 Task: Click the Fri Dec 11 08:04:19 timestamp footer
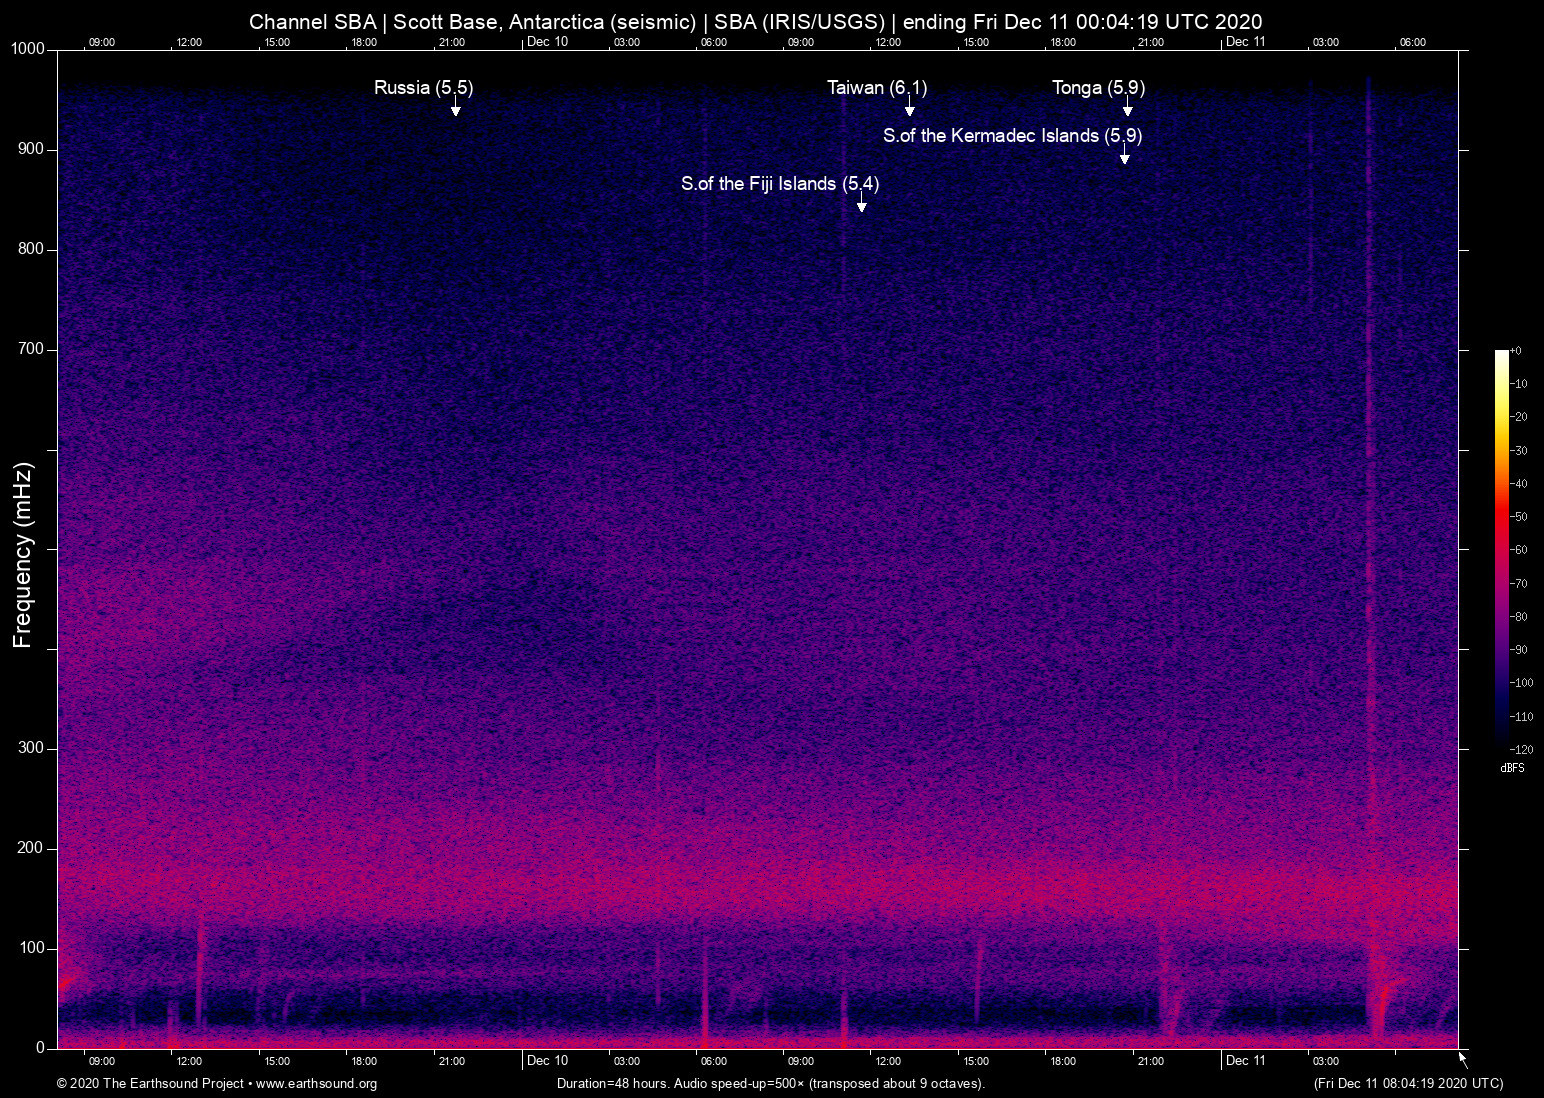(1407, 1084)
